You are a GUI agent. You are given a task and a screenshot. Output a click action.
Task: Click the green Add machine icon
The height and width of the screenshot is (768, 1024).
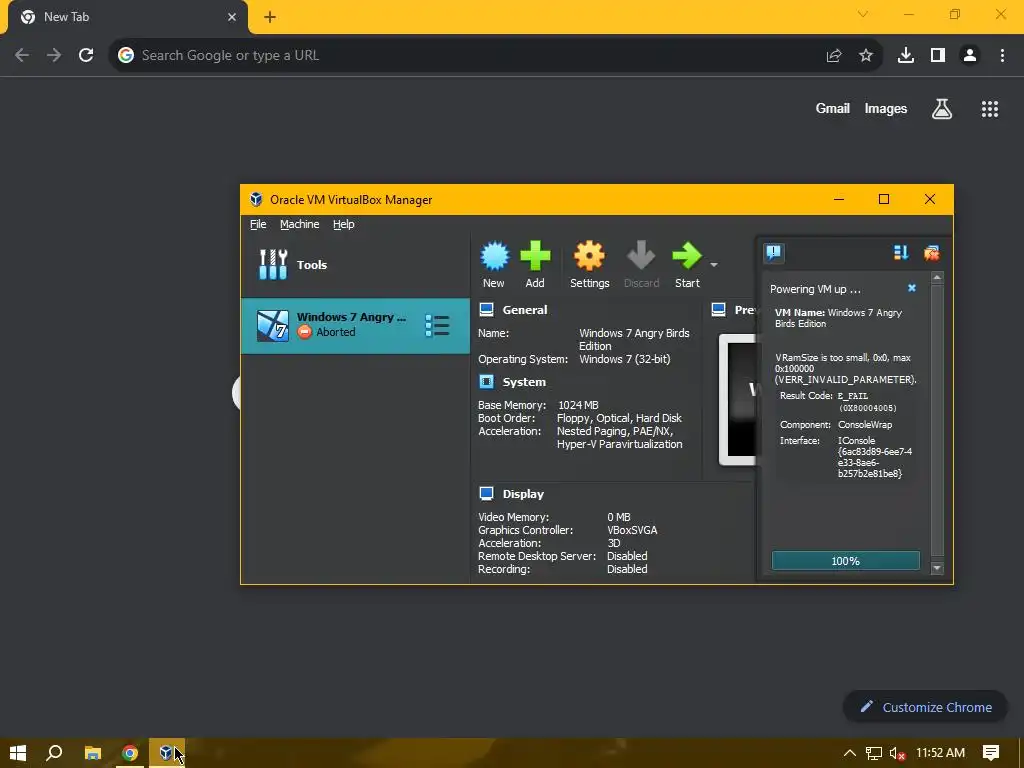point(535,256)
